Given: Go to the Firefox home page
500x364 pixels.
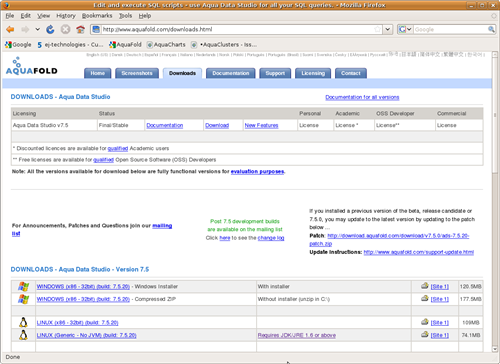Looking at the screenshot, I should pos(80,29).
